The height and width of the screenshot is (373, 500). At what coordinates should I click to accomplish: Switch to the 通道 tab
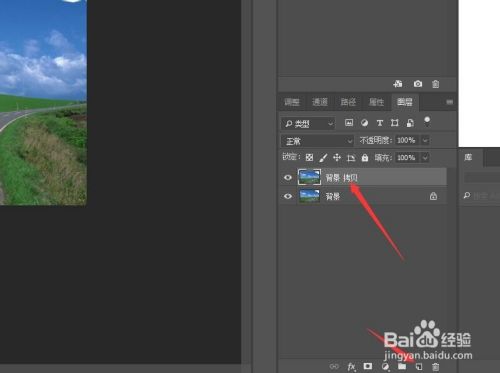(320, 102)
